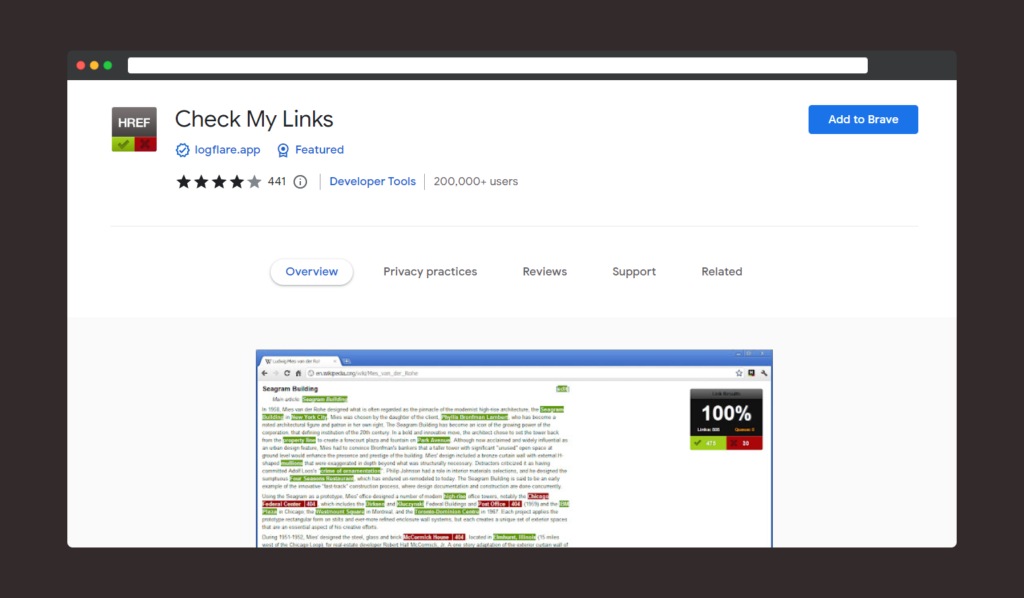Open the Developer Tools category link
The height and width of the screenshot is (598, 1024).
click(x=372, y=181)
